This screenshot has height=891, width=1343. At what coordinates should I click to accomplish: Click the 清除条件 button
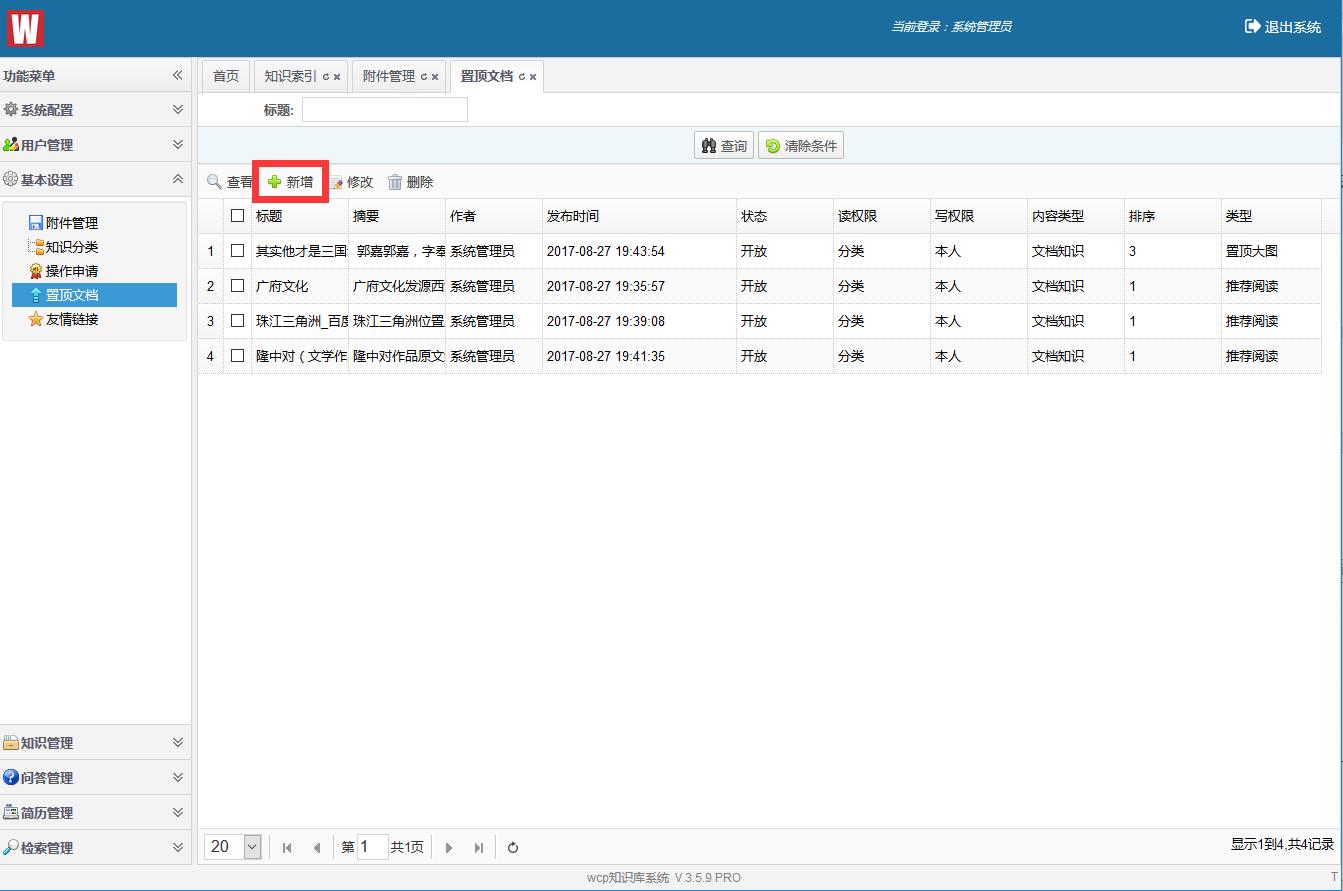point(801,146)
